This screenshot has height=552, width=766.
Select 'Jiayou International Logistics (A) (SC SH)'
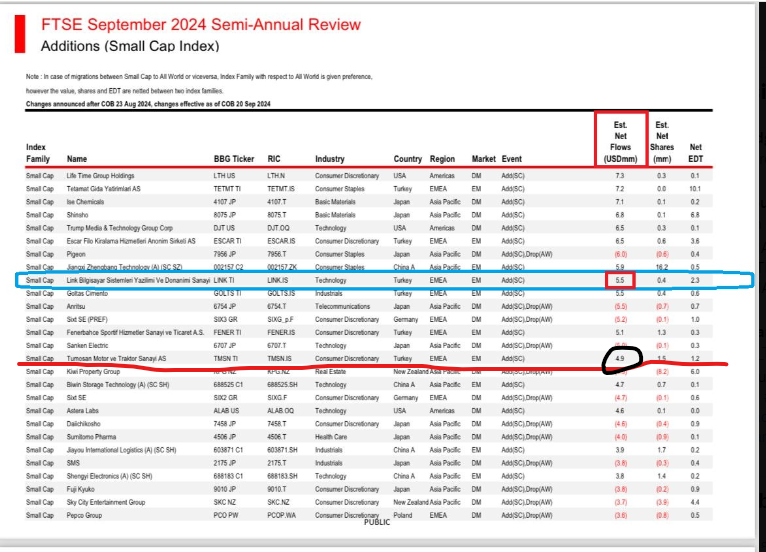click(x=121, y=450)
